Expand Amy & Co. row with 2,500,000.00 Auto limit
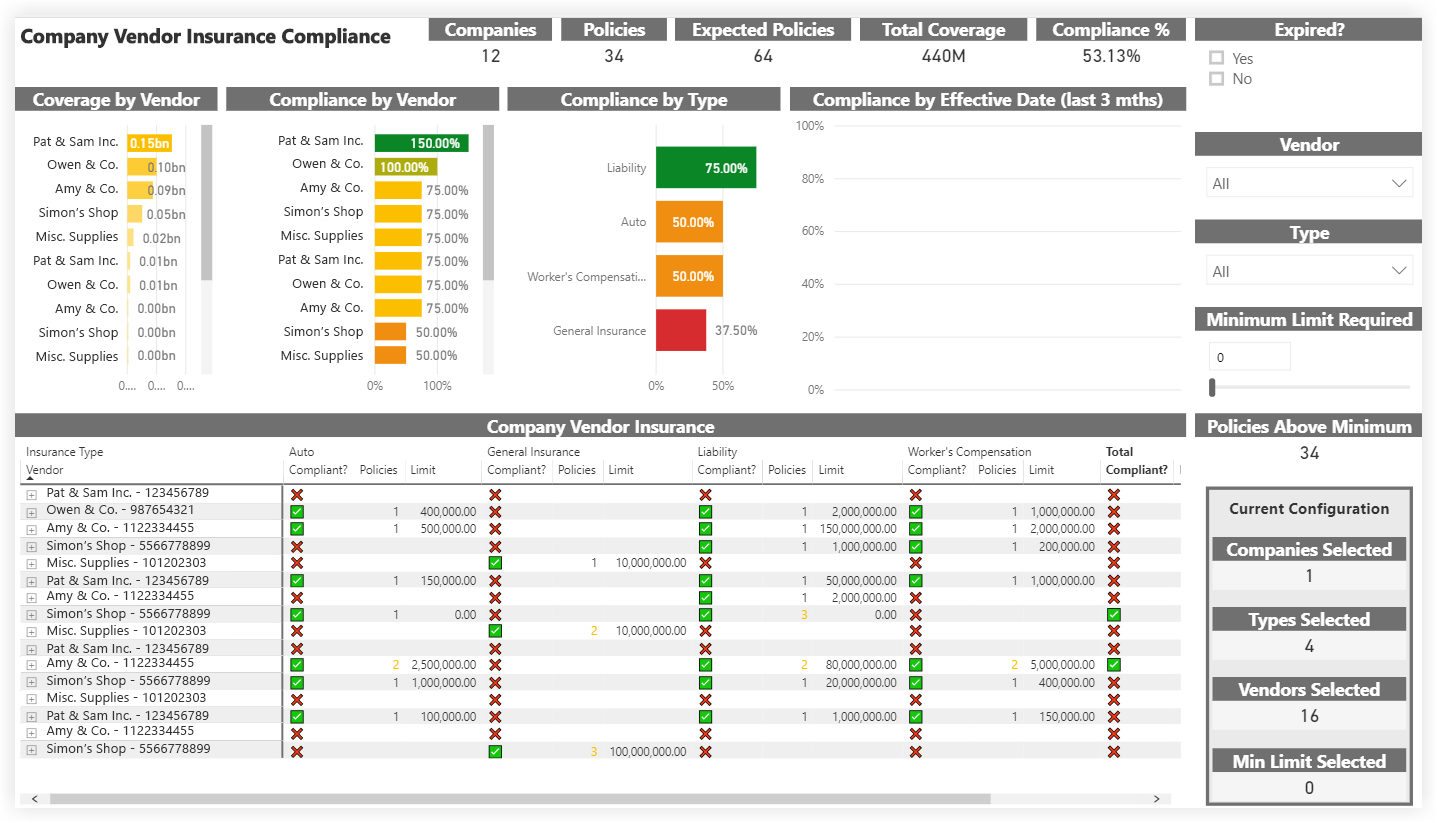 (x=32, y=664)
